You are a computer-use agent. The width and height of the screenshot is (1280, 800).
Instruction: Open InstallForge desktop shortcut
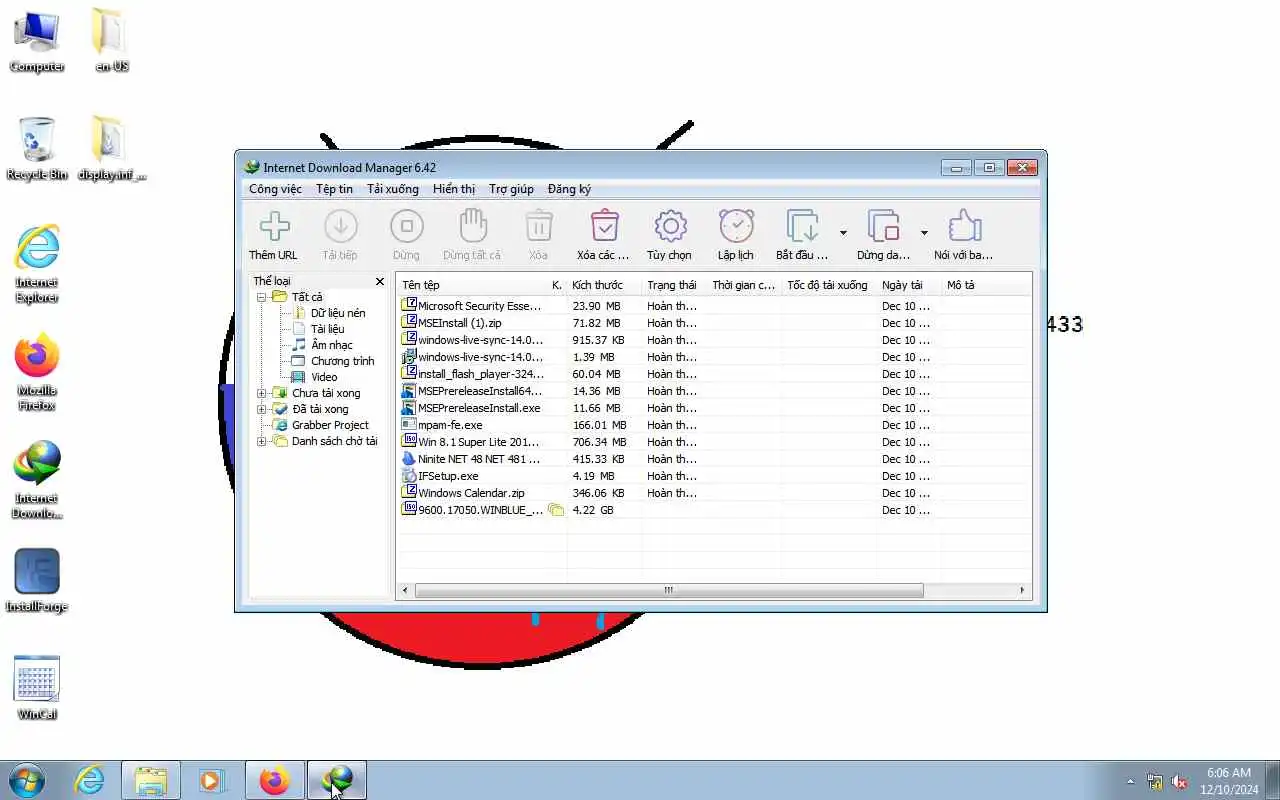[x=37, y=580]
